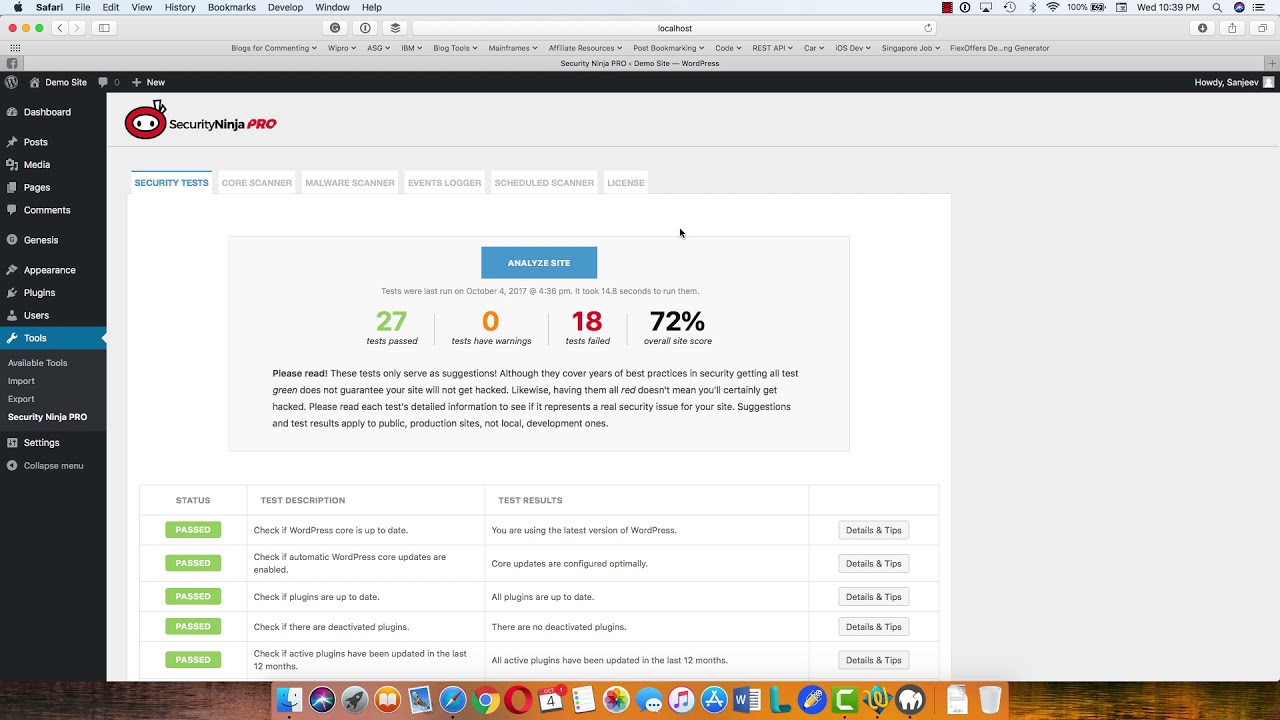
Task: Click the Analyze Site button
Action: tap(539, 262)
